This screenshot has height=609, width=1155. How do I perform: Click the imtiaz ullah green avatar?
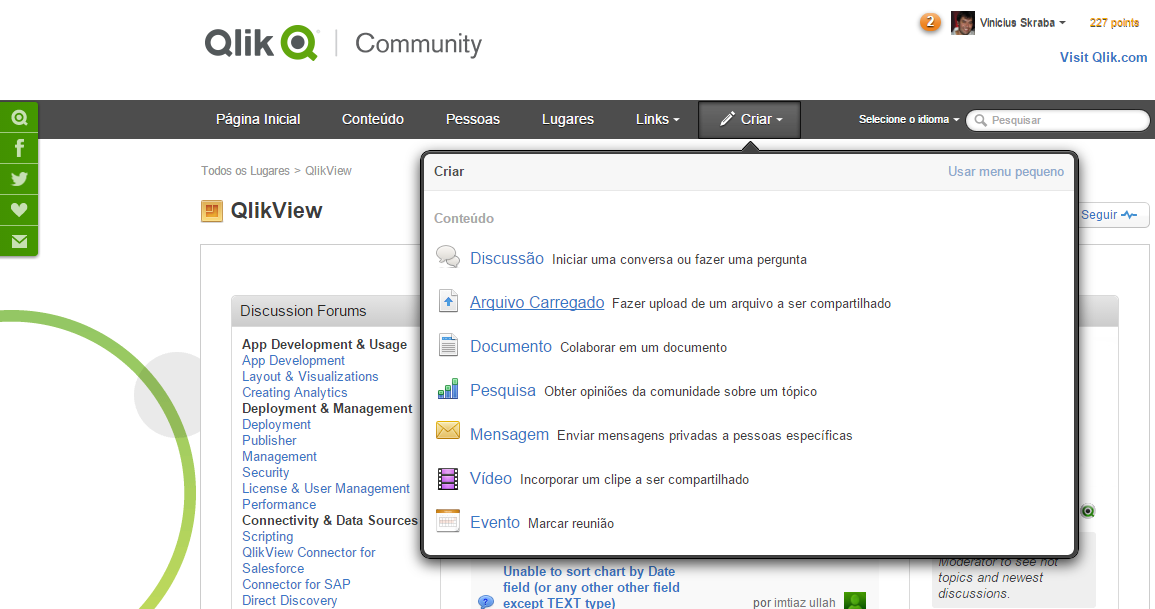click(x=854, y=600)
